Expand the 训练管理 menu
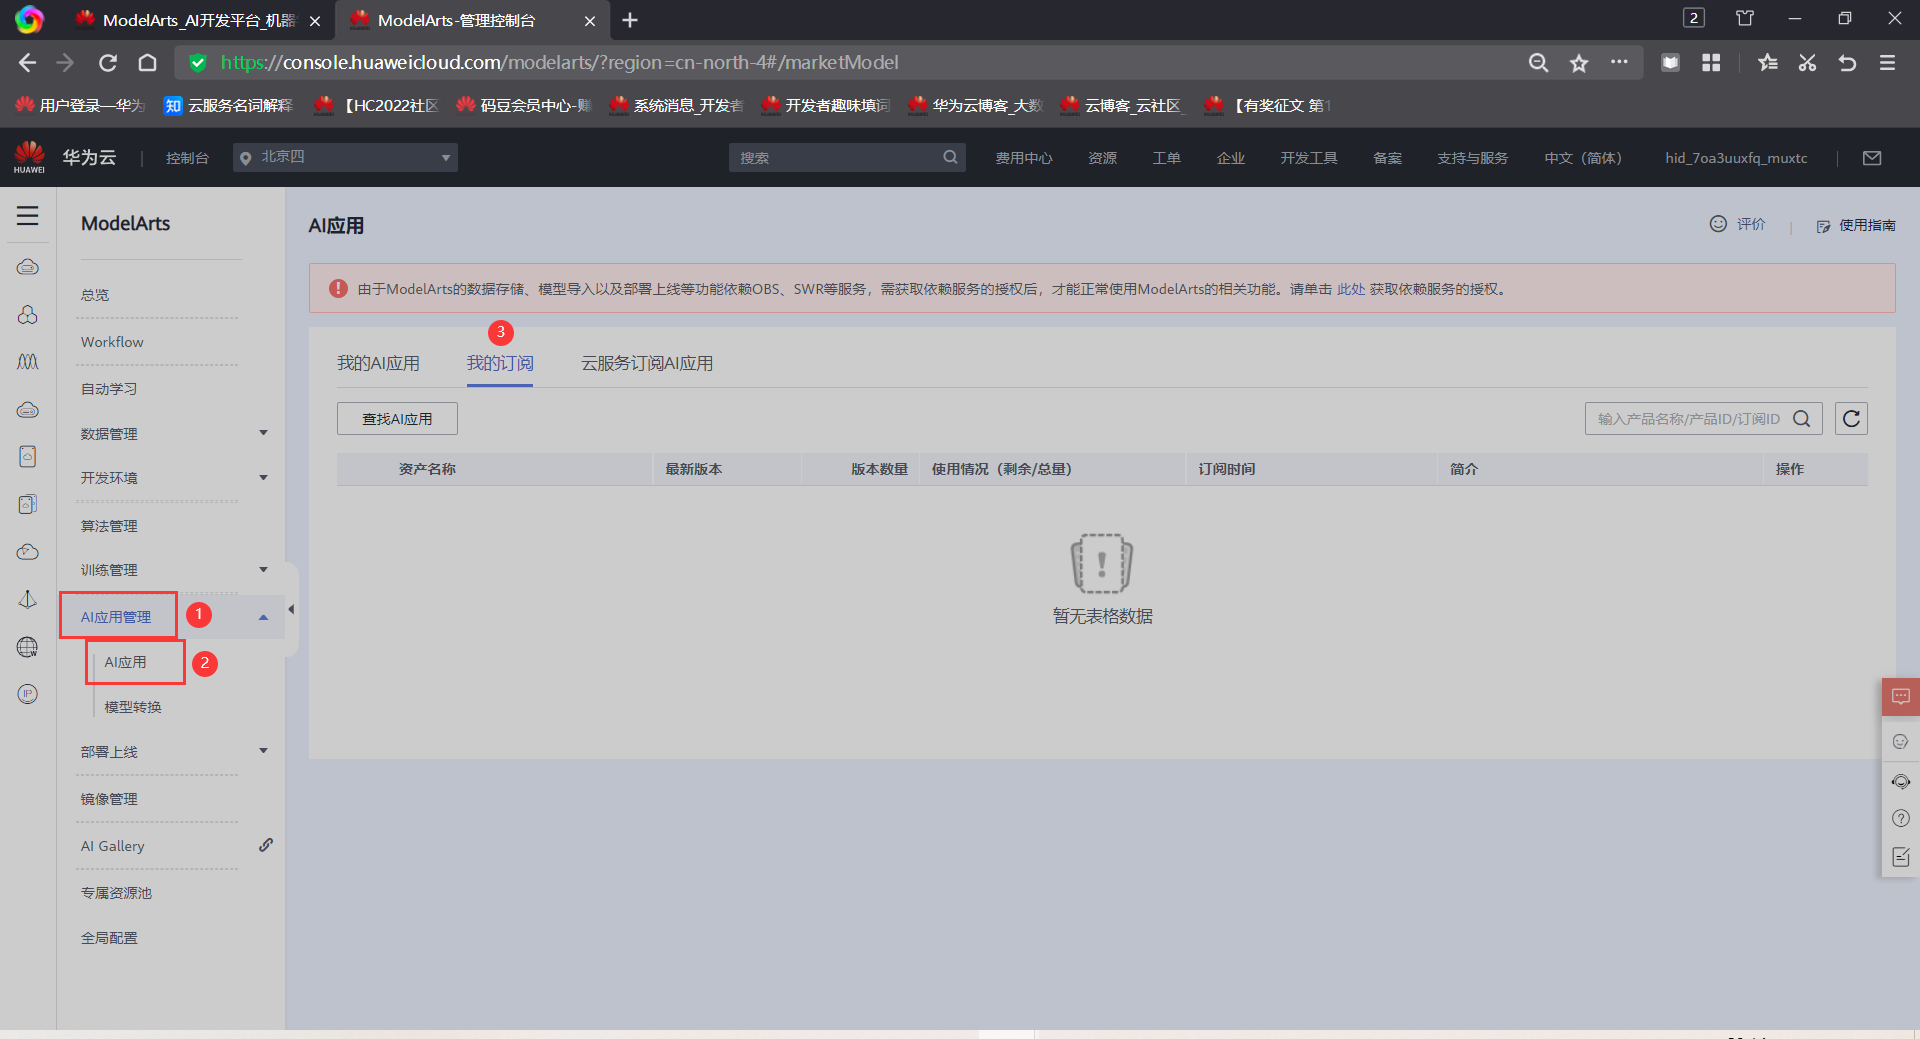Screen dimensions: 1920x1039 coord(264,569)
